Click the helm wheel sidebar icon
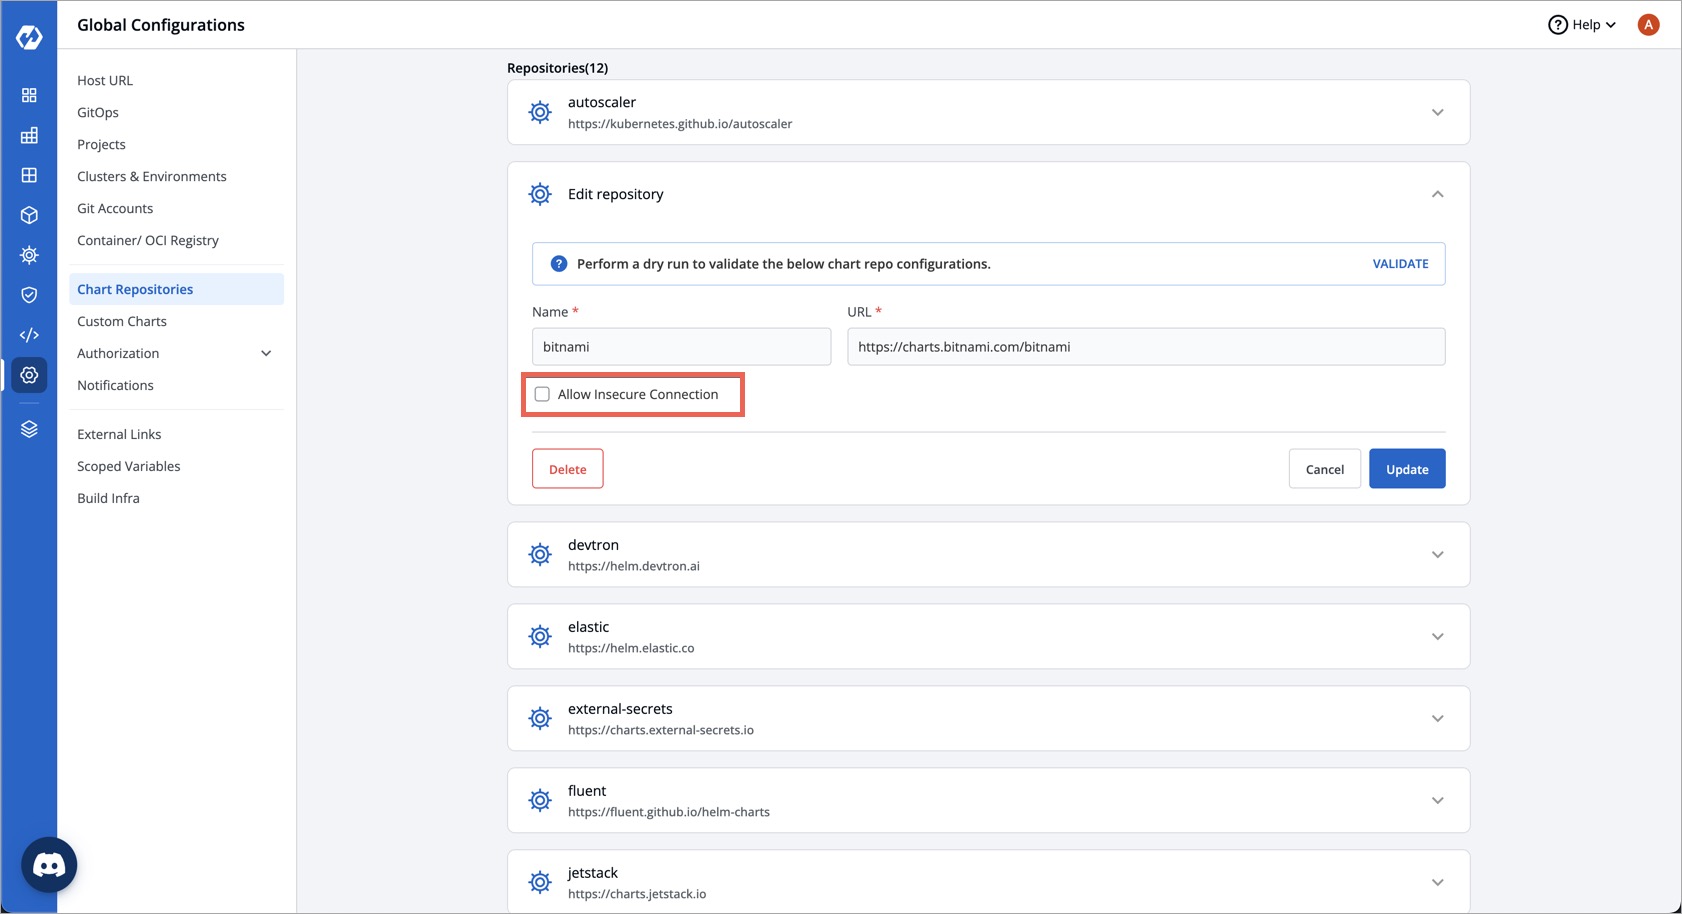This screenshot has height=914, width=1682. point(29,255)
